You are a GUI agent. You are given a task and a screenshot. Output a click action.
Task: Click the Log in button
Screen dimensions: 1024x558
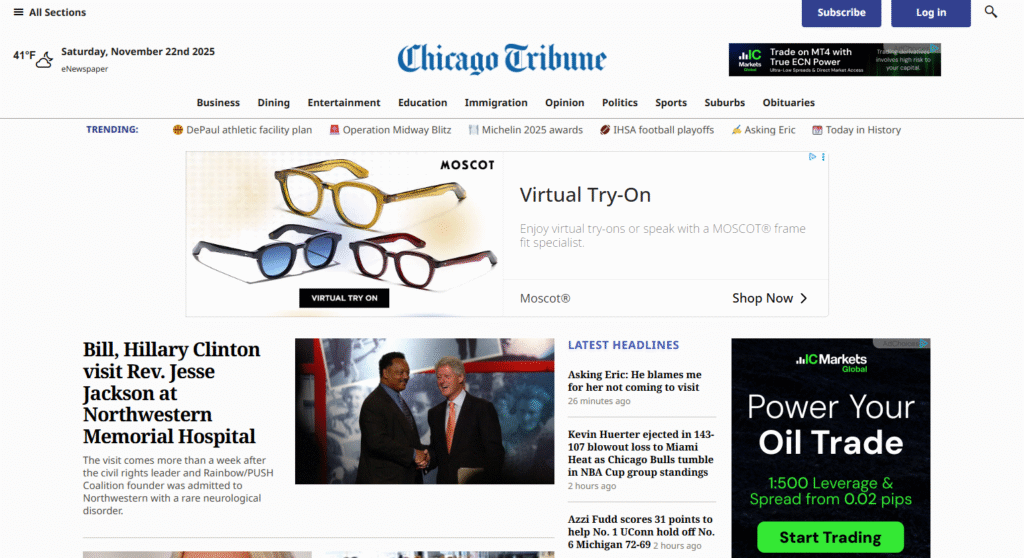pyautogui.click(x=931, y=12)
